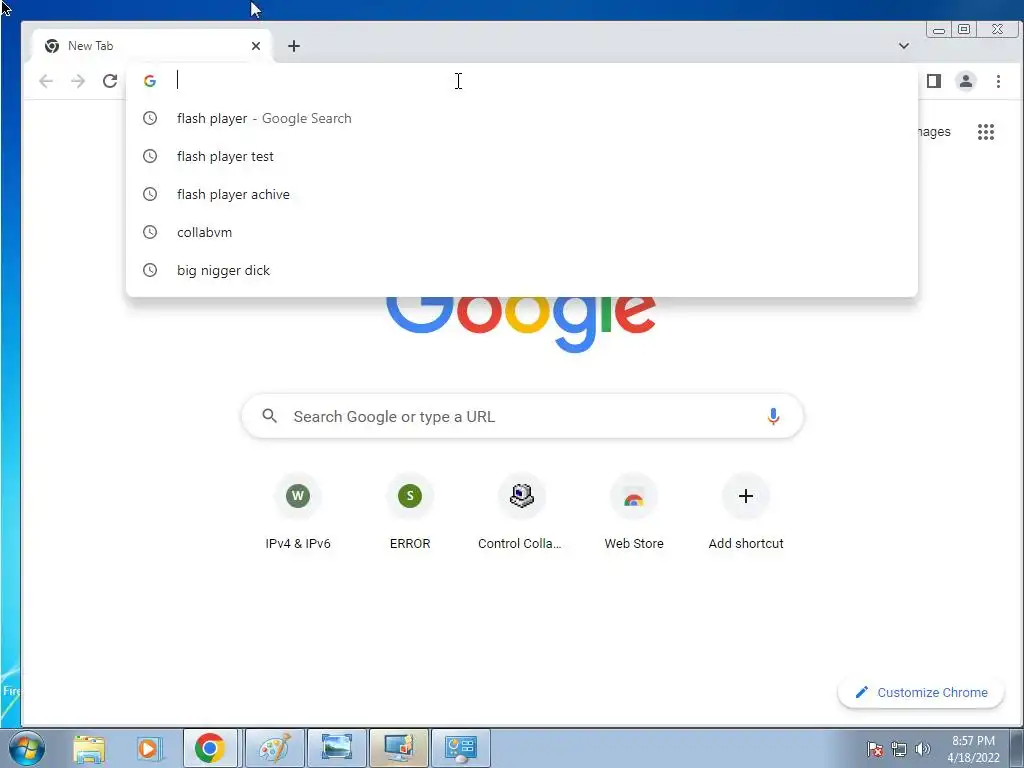Choose the 'flash player - Google Search' suggestion
The height and width of the screenshot is (768, 1024).
tap(522, 118)
